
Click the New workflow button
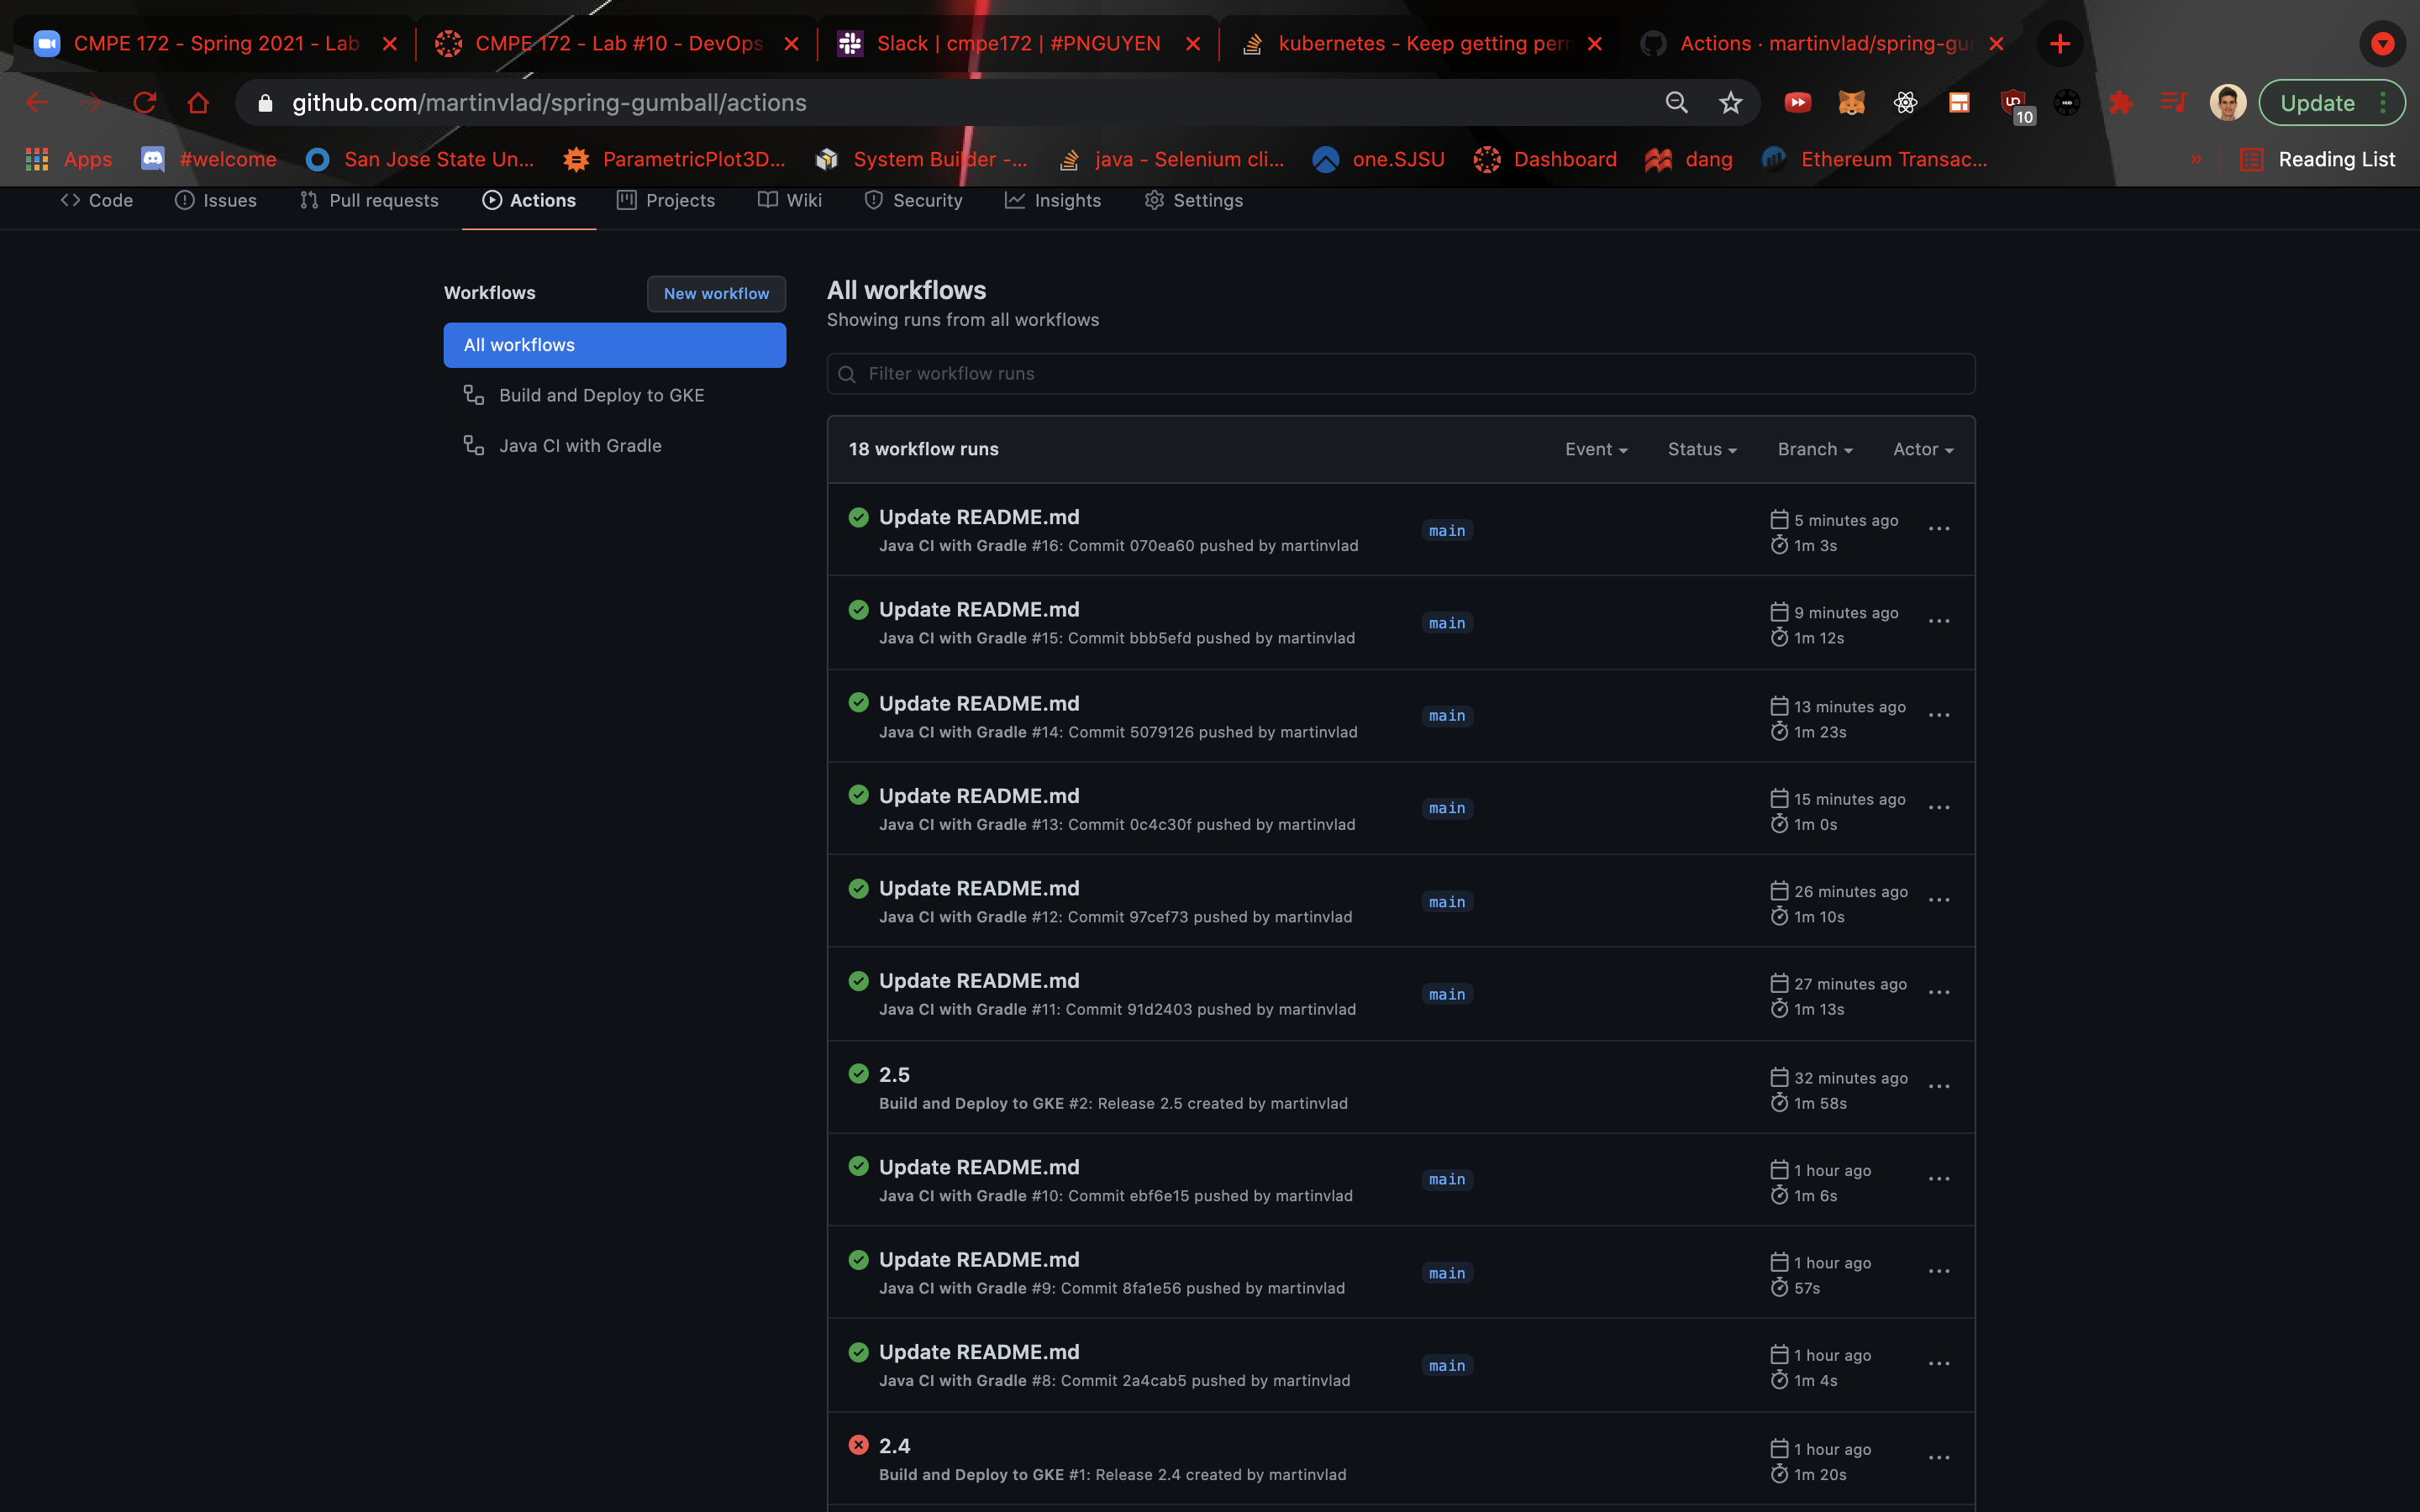pos(716,293)
